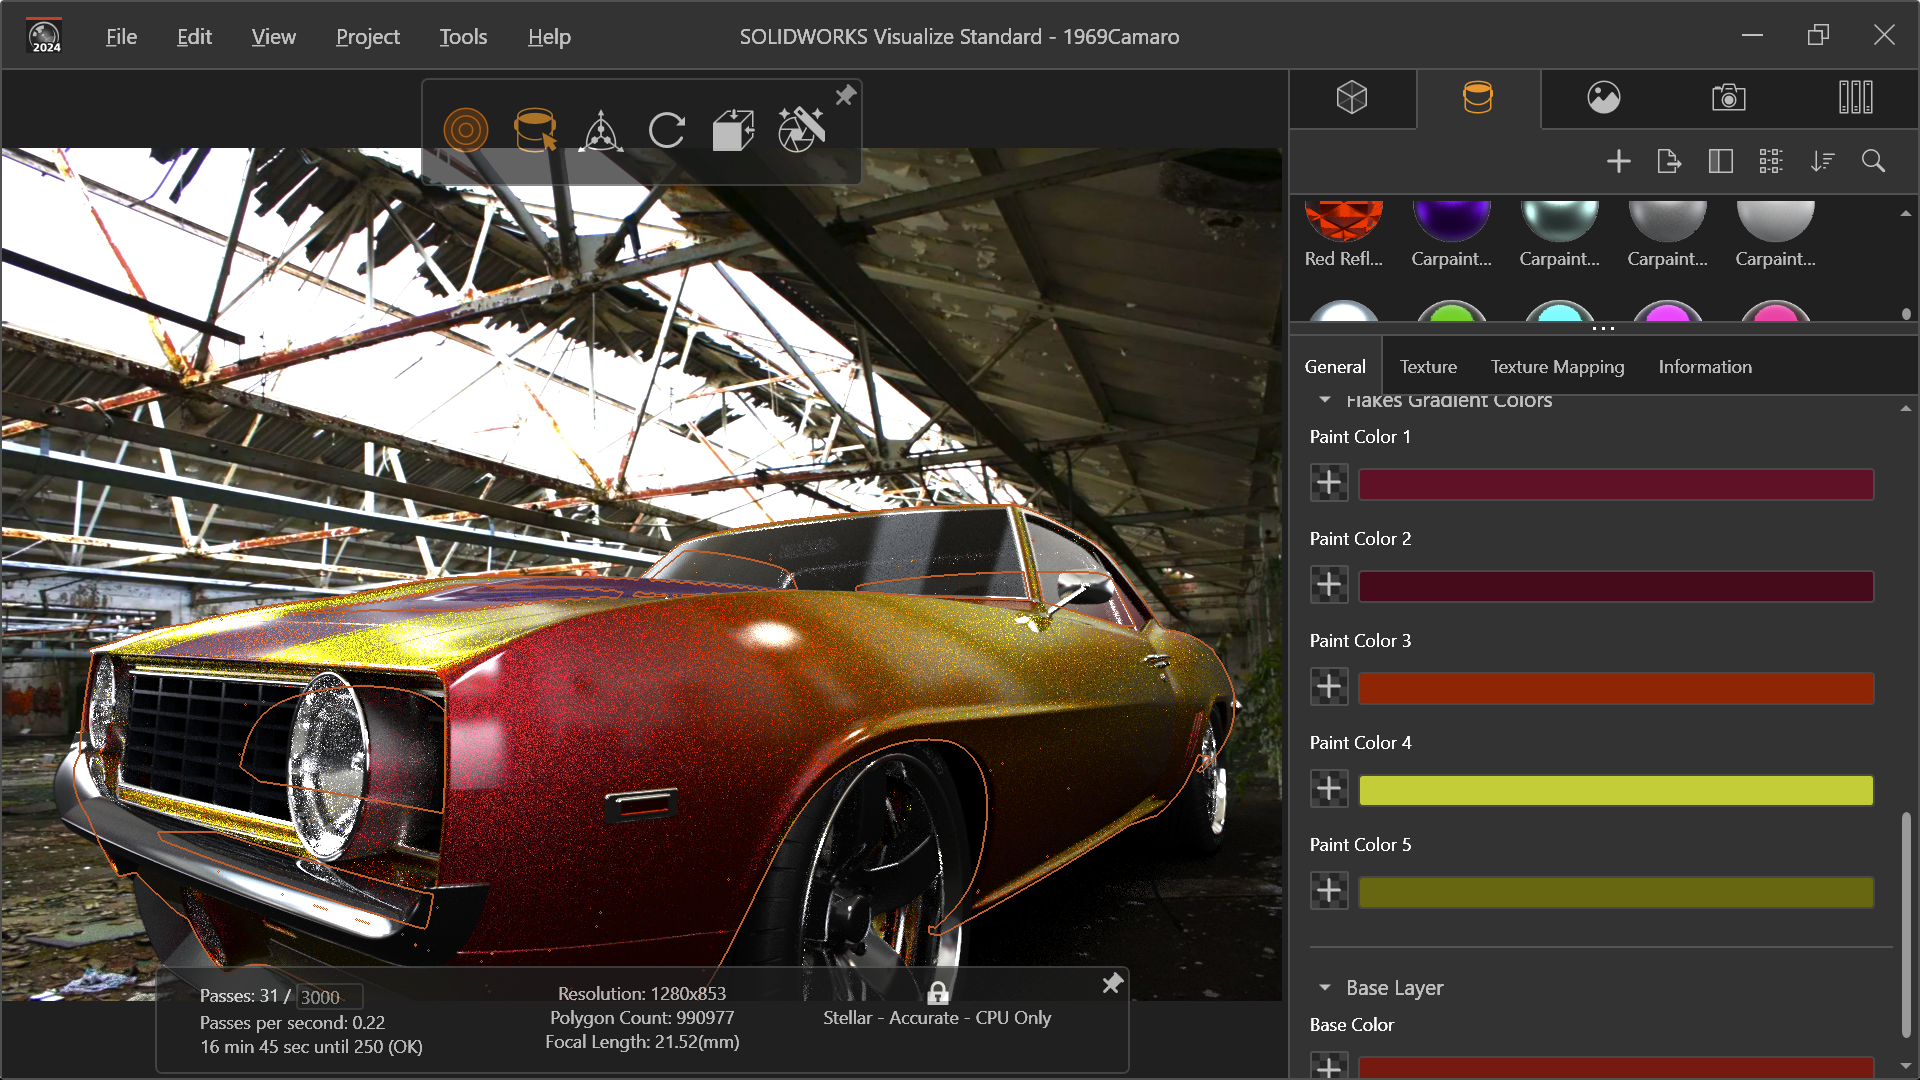Open the Scenes tab with the image icon

[x=1603, y=98]
